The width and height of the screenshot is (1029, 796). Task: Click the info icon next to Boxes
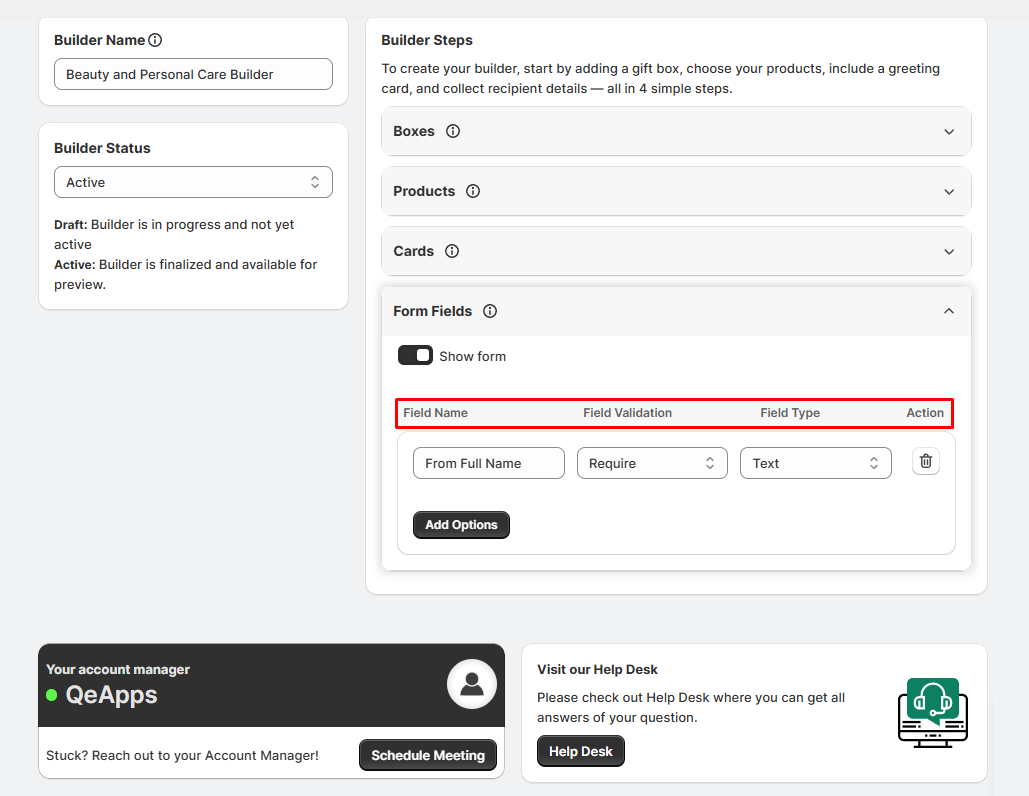(x=453, y=131)
